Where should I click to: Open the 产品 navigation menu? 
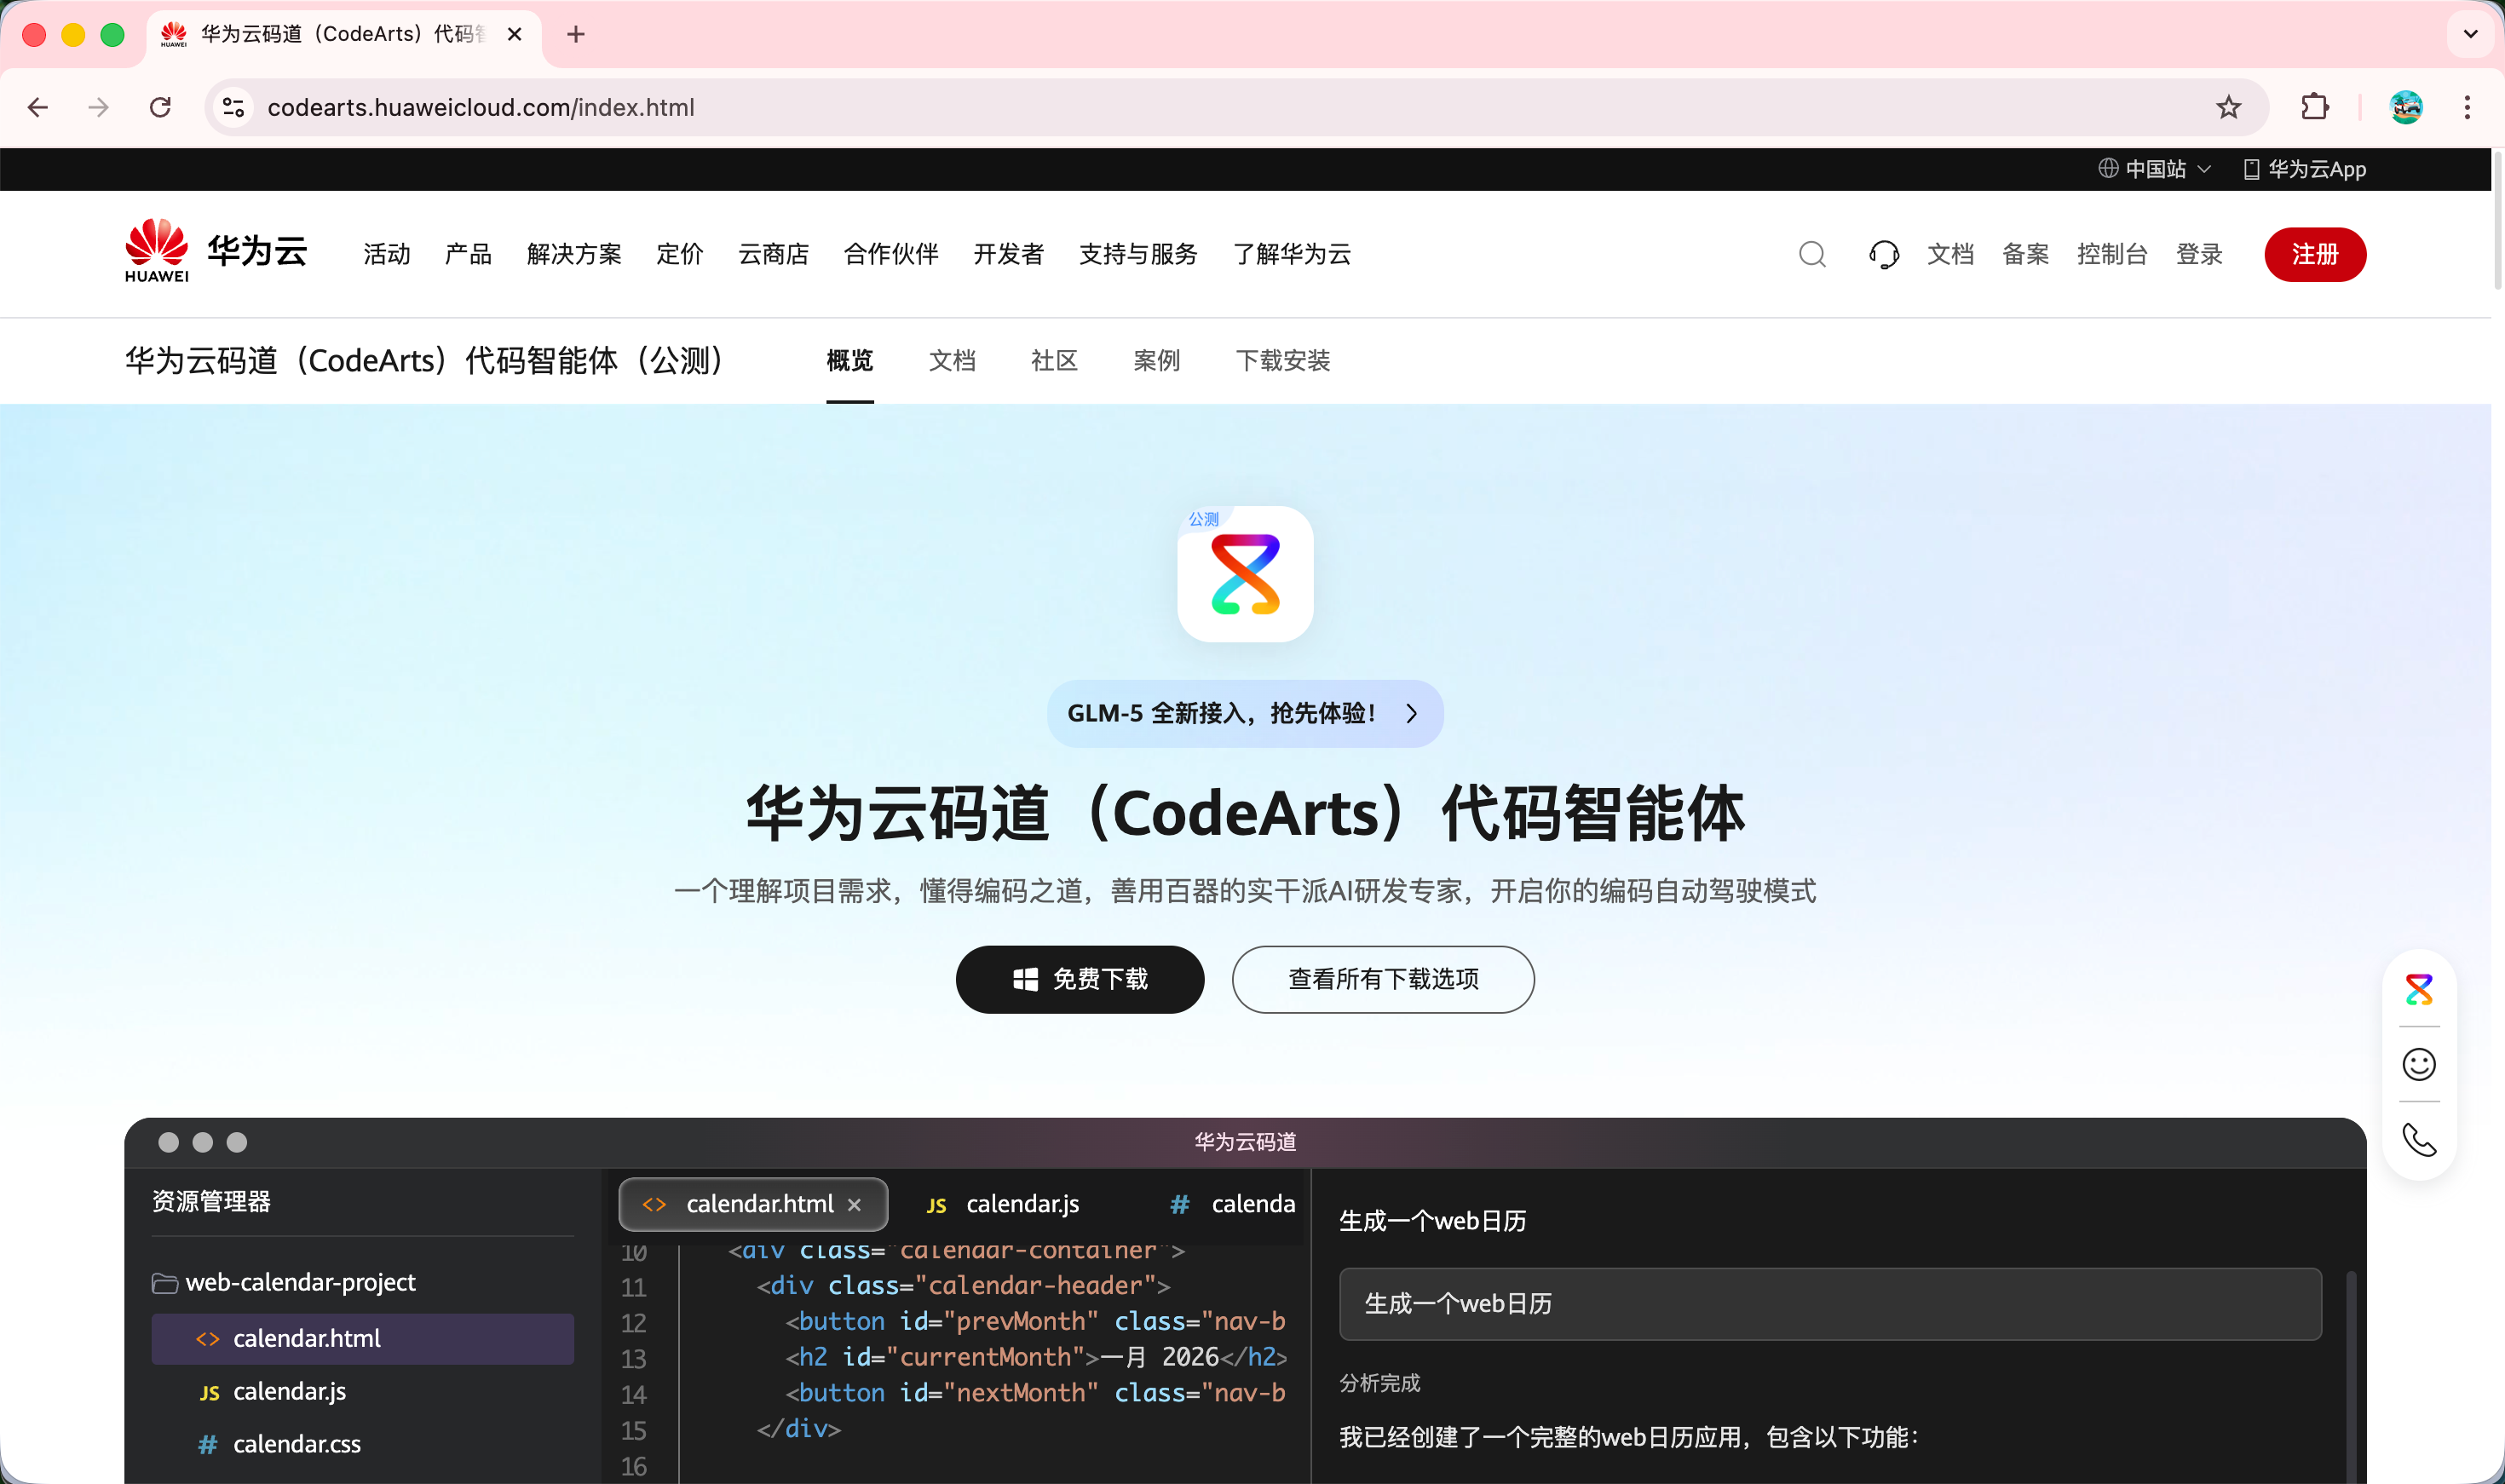coord(468,254)
